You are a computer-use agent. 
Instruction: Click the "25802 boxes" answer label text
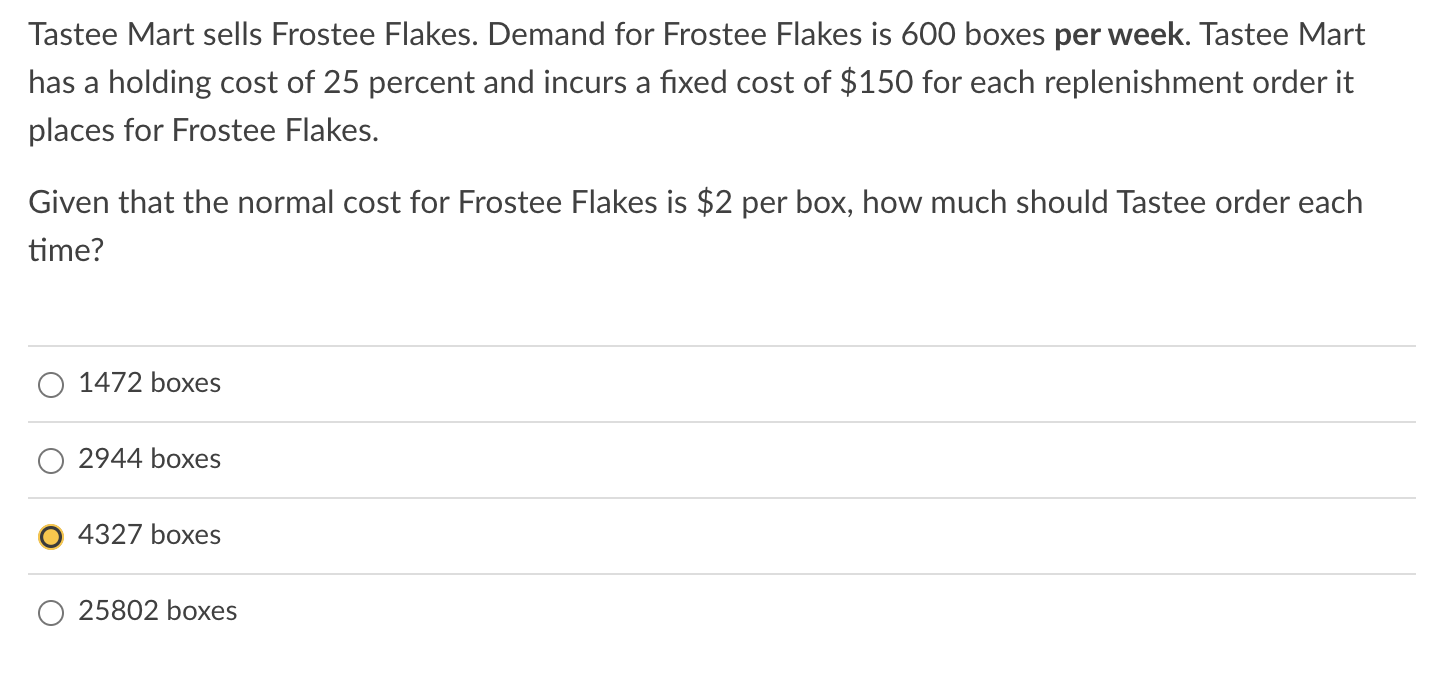pos(157,612)
